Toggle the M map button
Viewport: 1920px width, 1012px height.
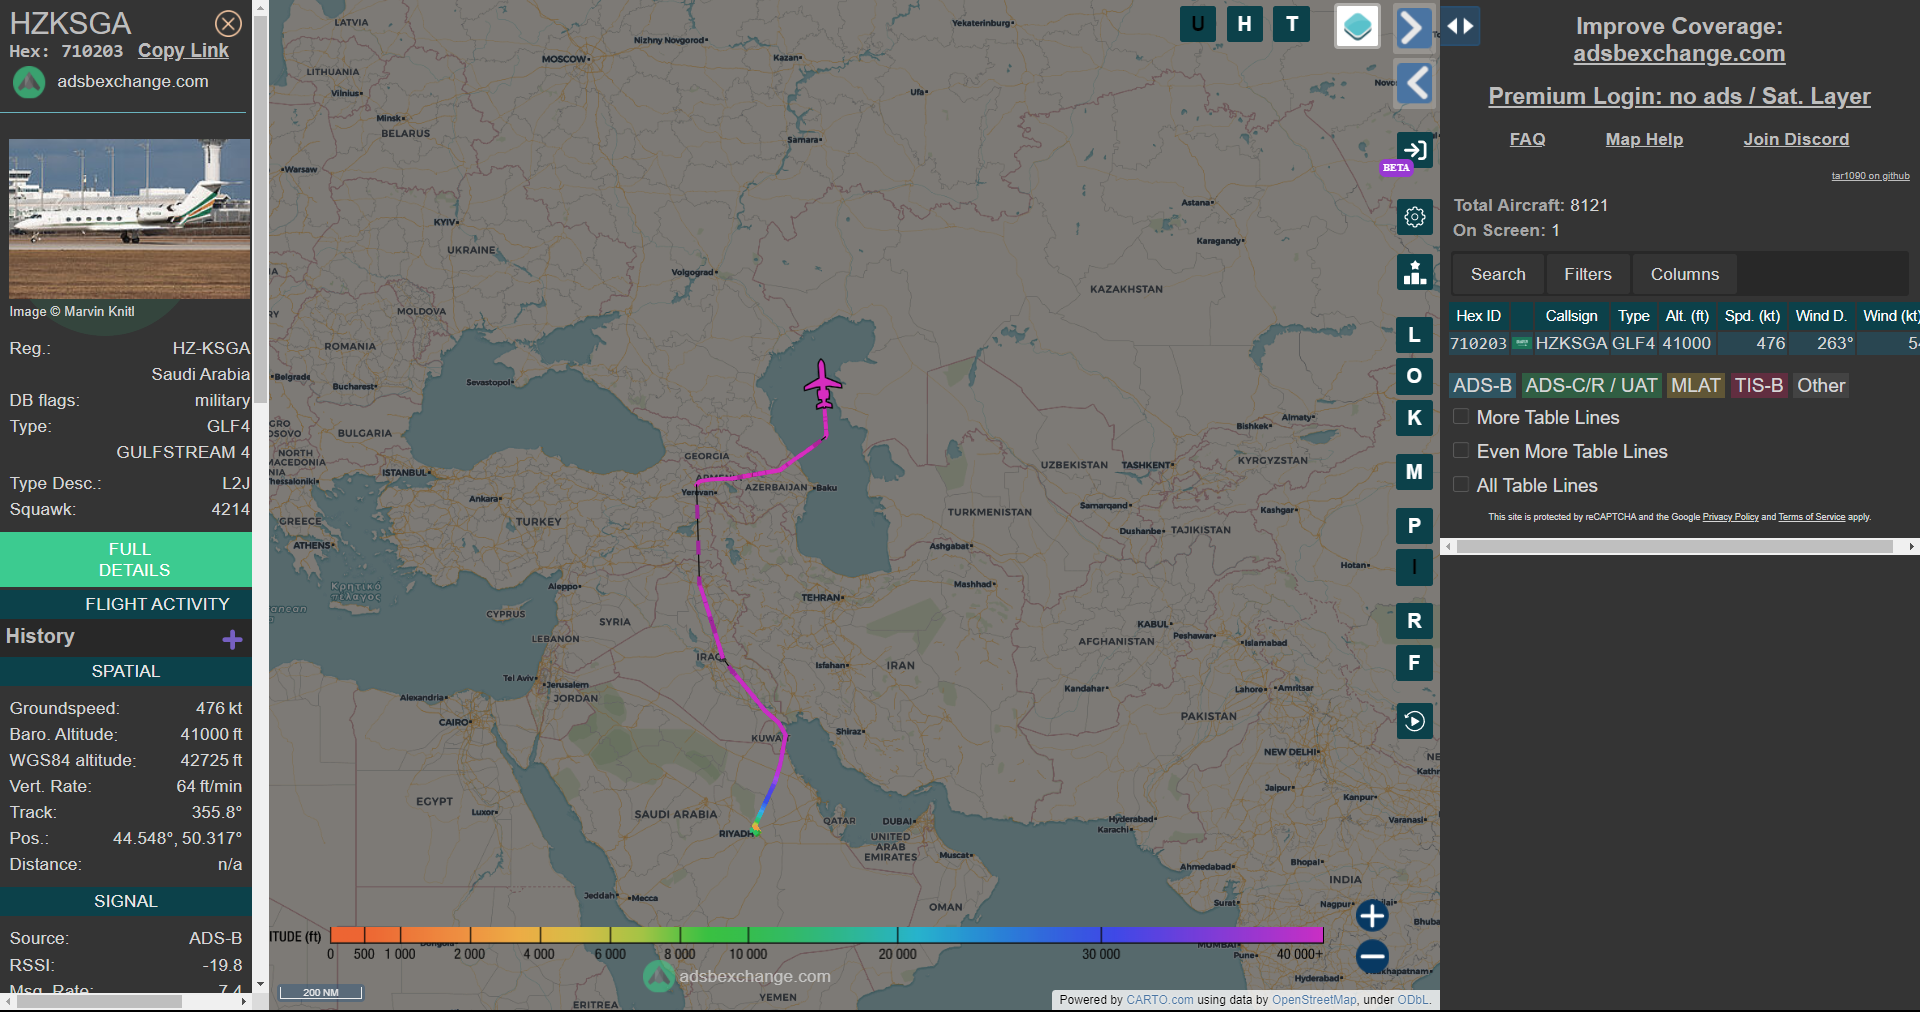tap(1414, 472)
